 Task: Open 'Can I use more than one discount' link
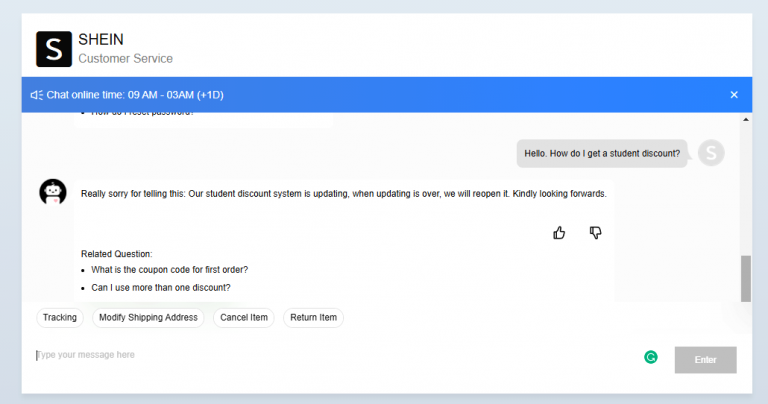pos(161,288)
